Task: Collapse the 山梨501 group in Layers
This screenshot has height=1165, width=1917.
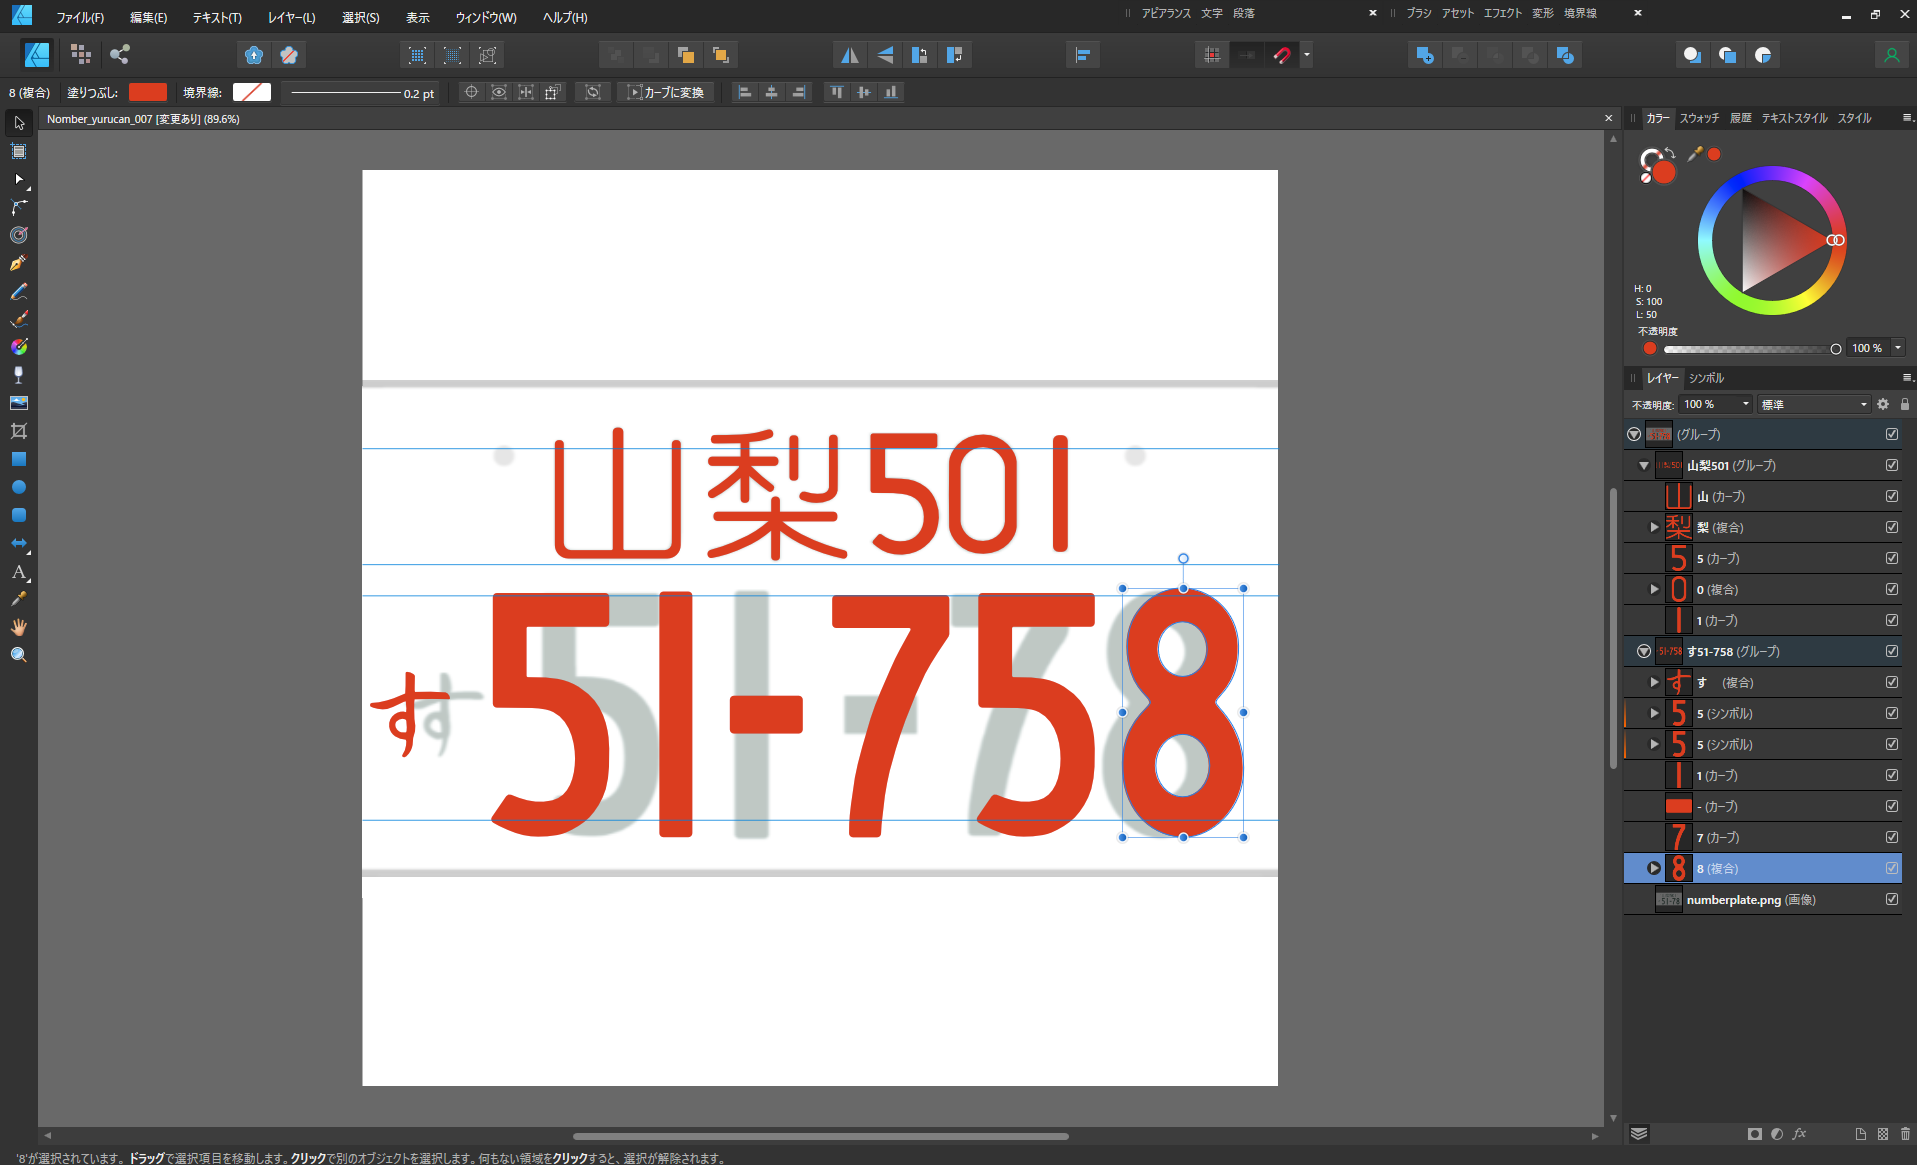Action: click(x=1644, y=465)
